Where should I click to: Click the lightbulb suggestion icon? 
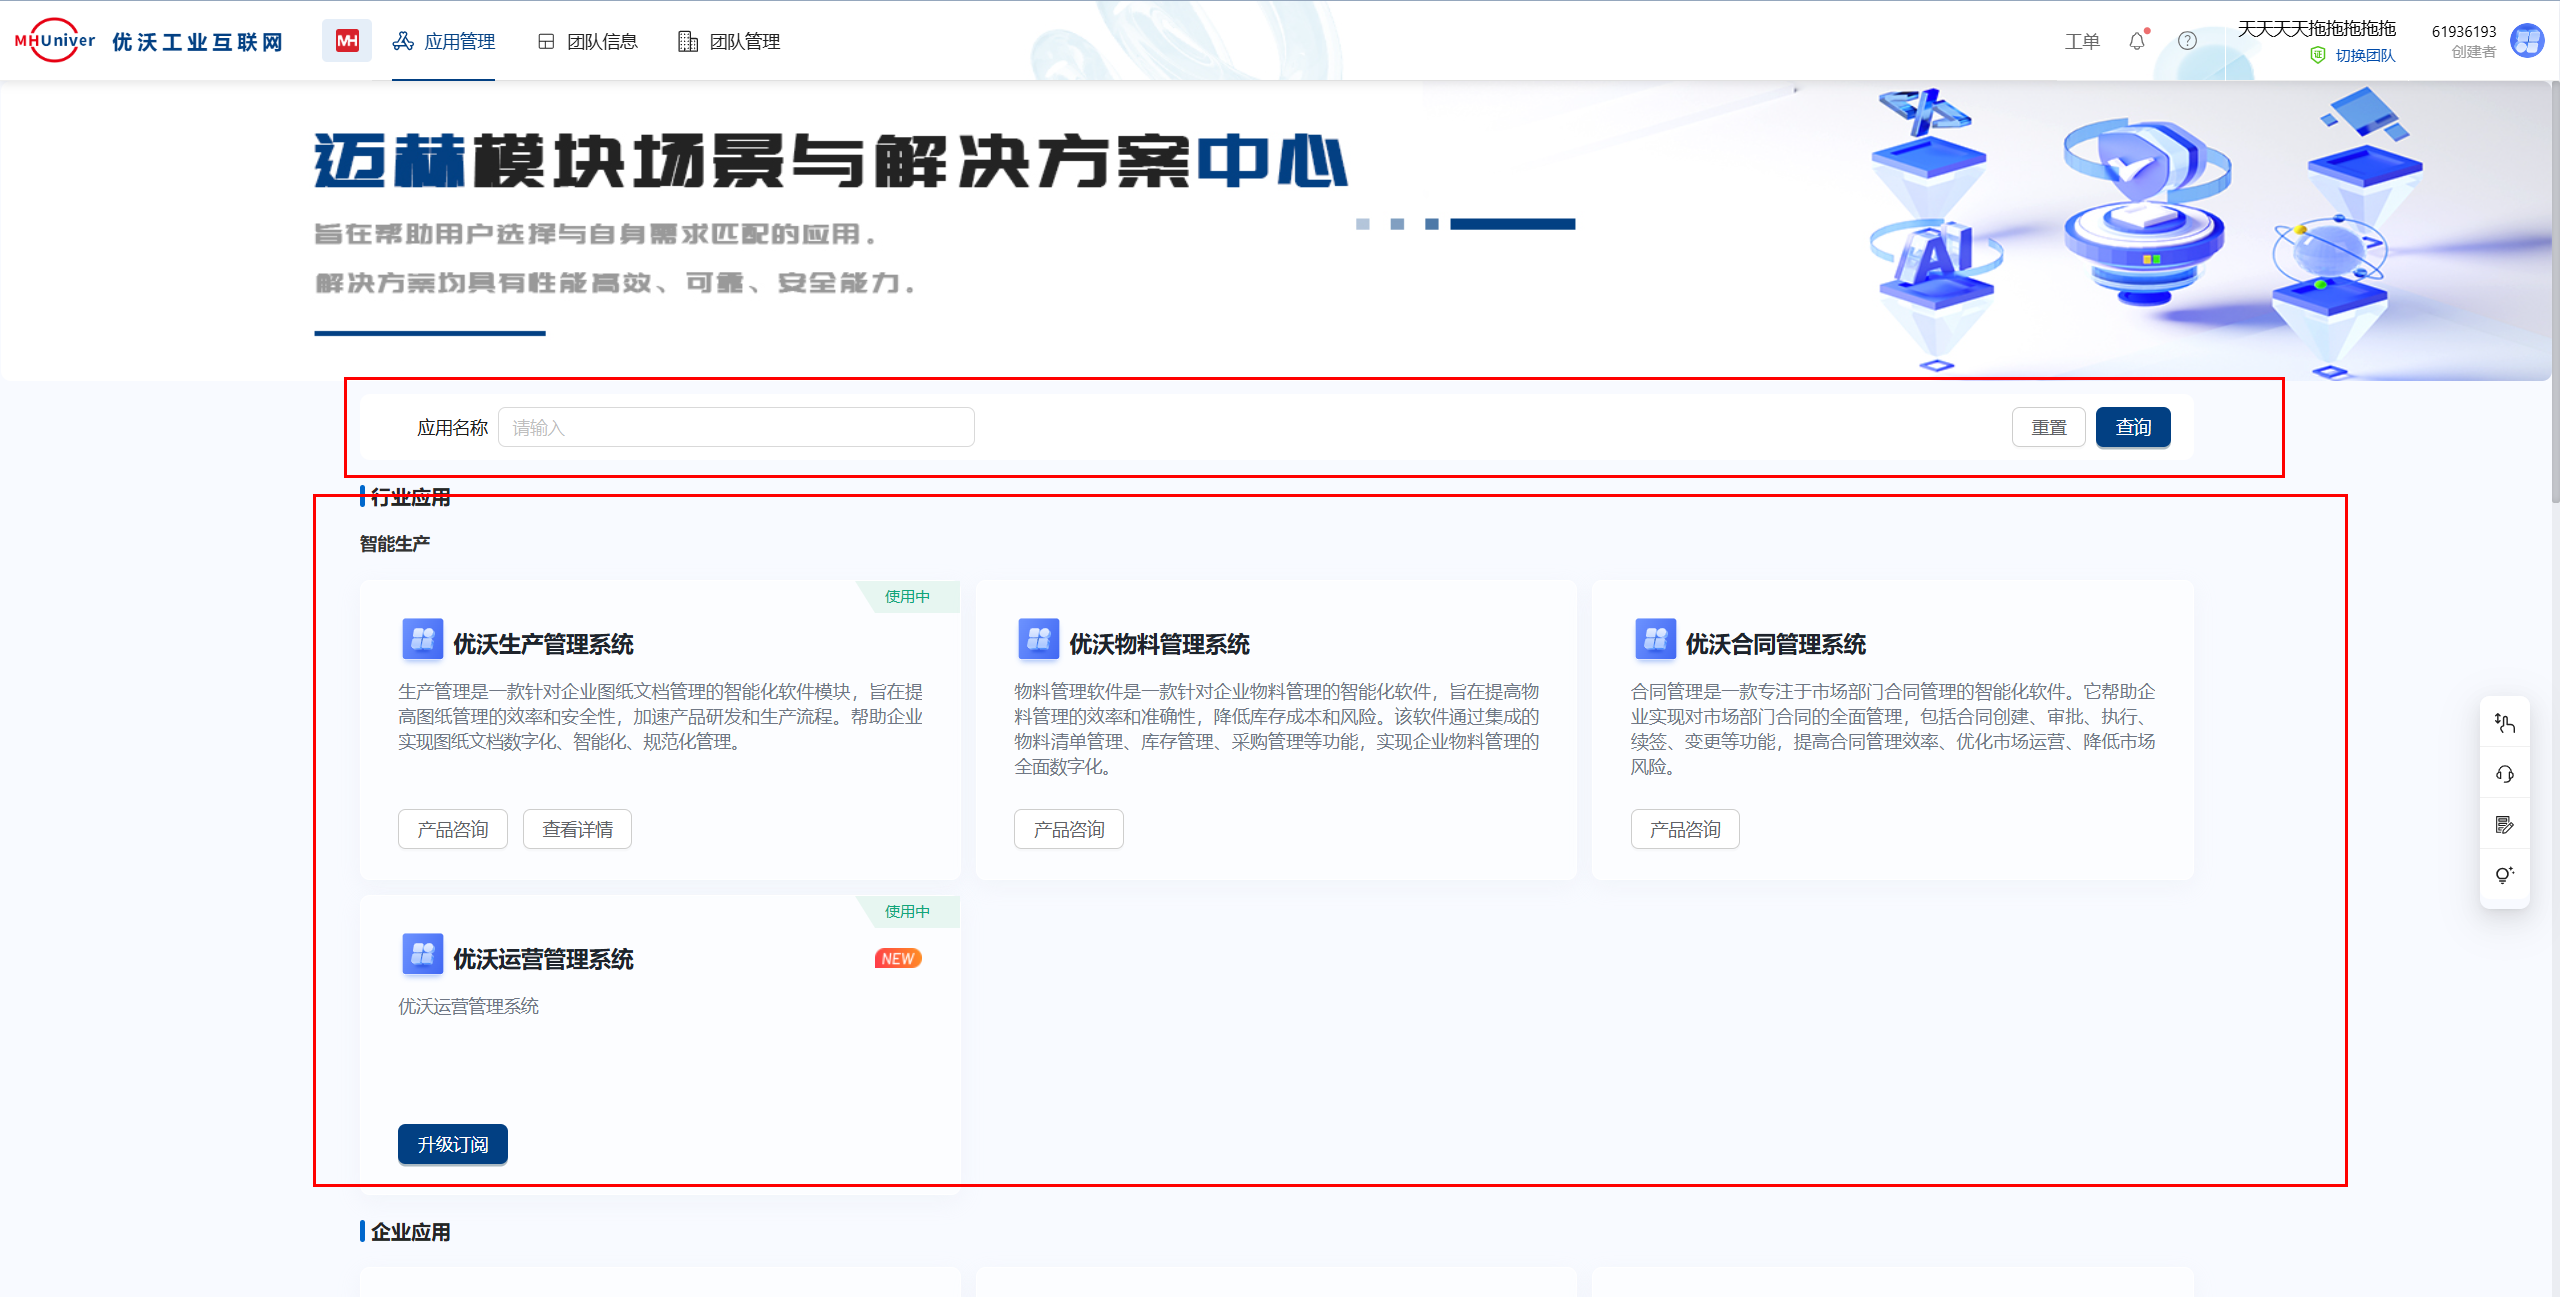(x=2504, y=875)
